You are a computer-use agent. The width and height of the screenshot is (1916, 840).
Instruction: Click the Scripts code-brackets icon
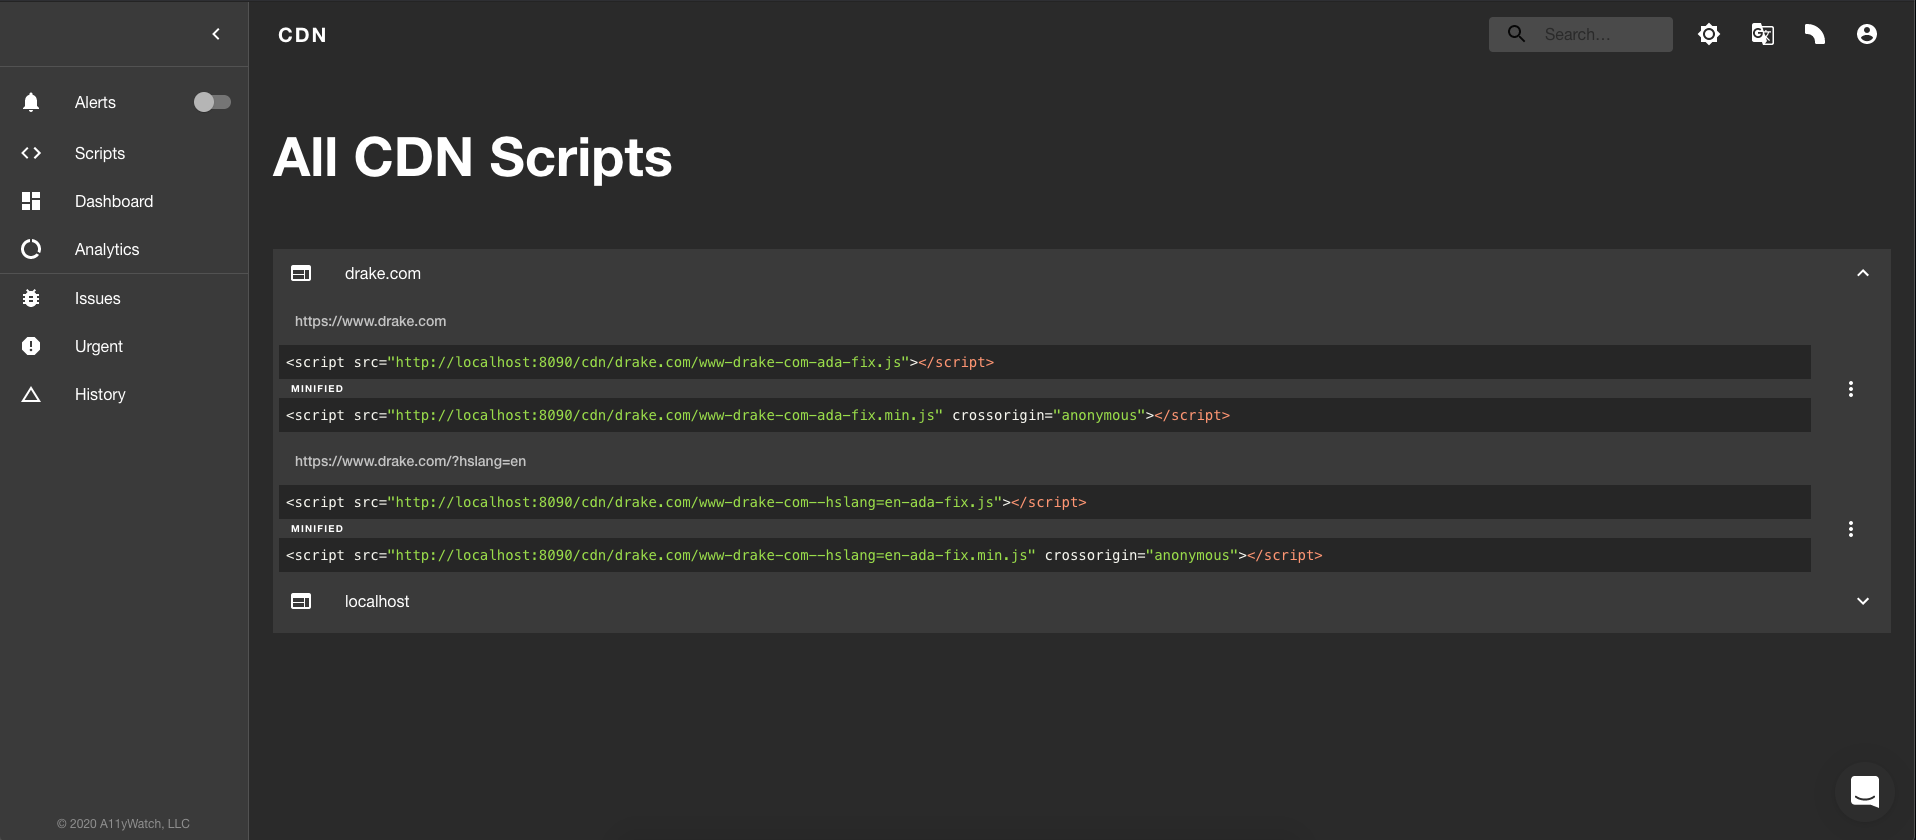(x=31, y=153)
